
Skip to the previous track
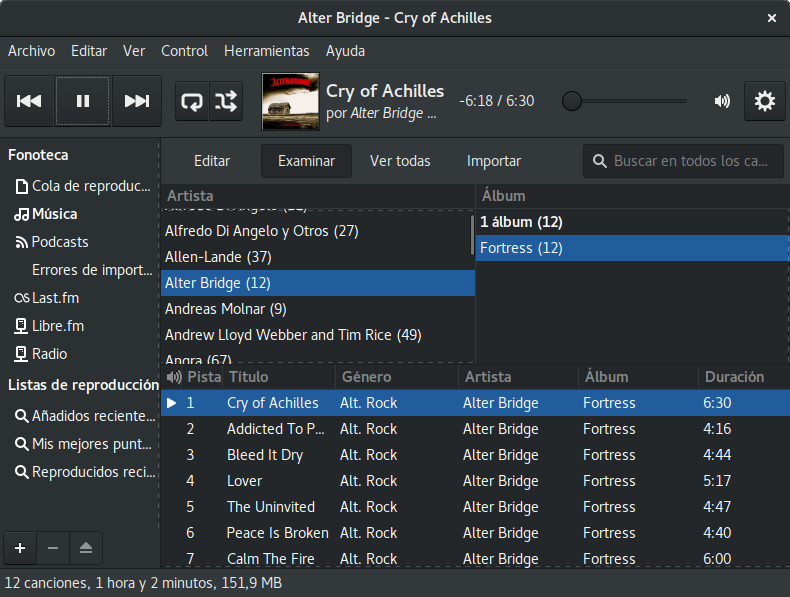coord(29,101)
